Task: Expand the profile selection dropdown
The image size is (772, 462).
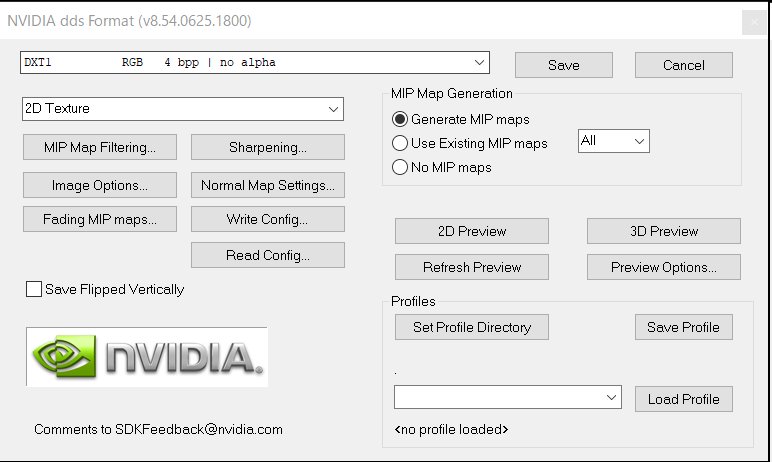Action: tap(612, 398)
